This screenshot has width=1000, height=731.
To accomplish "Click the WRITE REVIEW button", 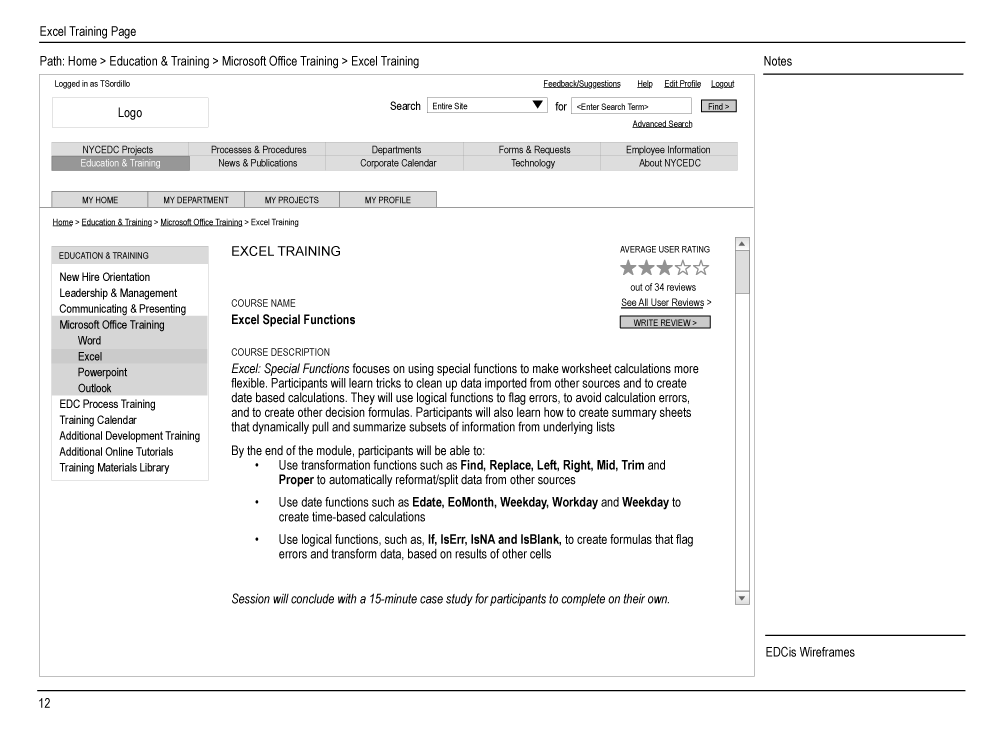I will click(663, 321).
